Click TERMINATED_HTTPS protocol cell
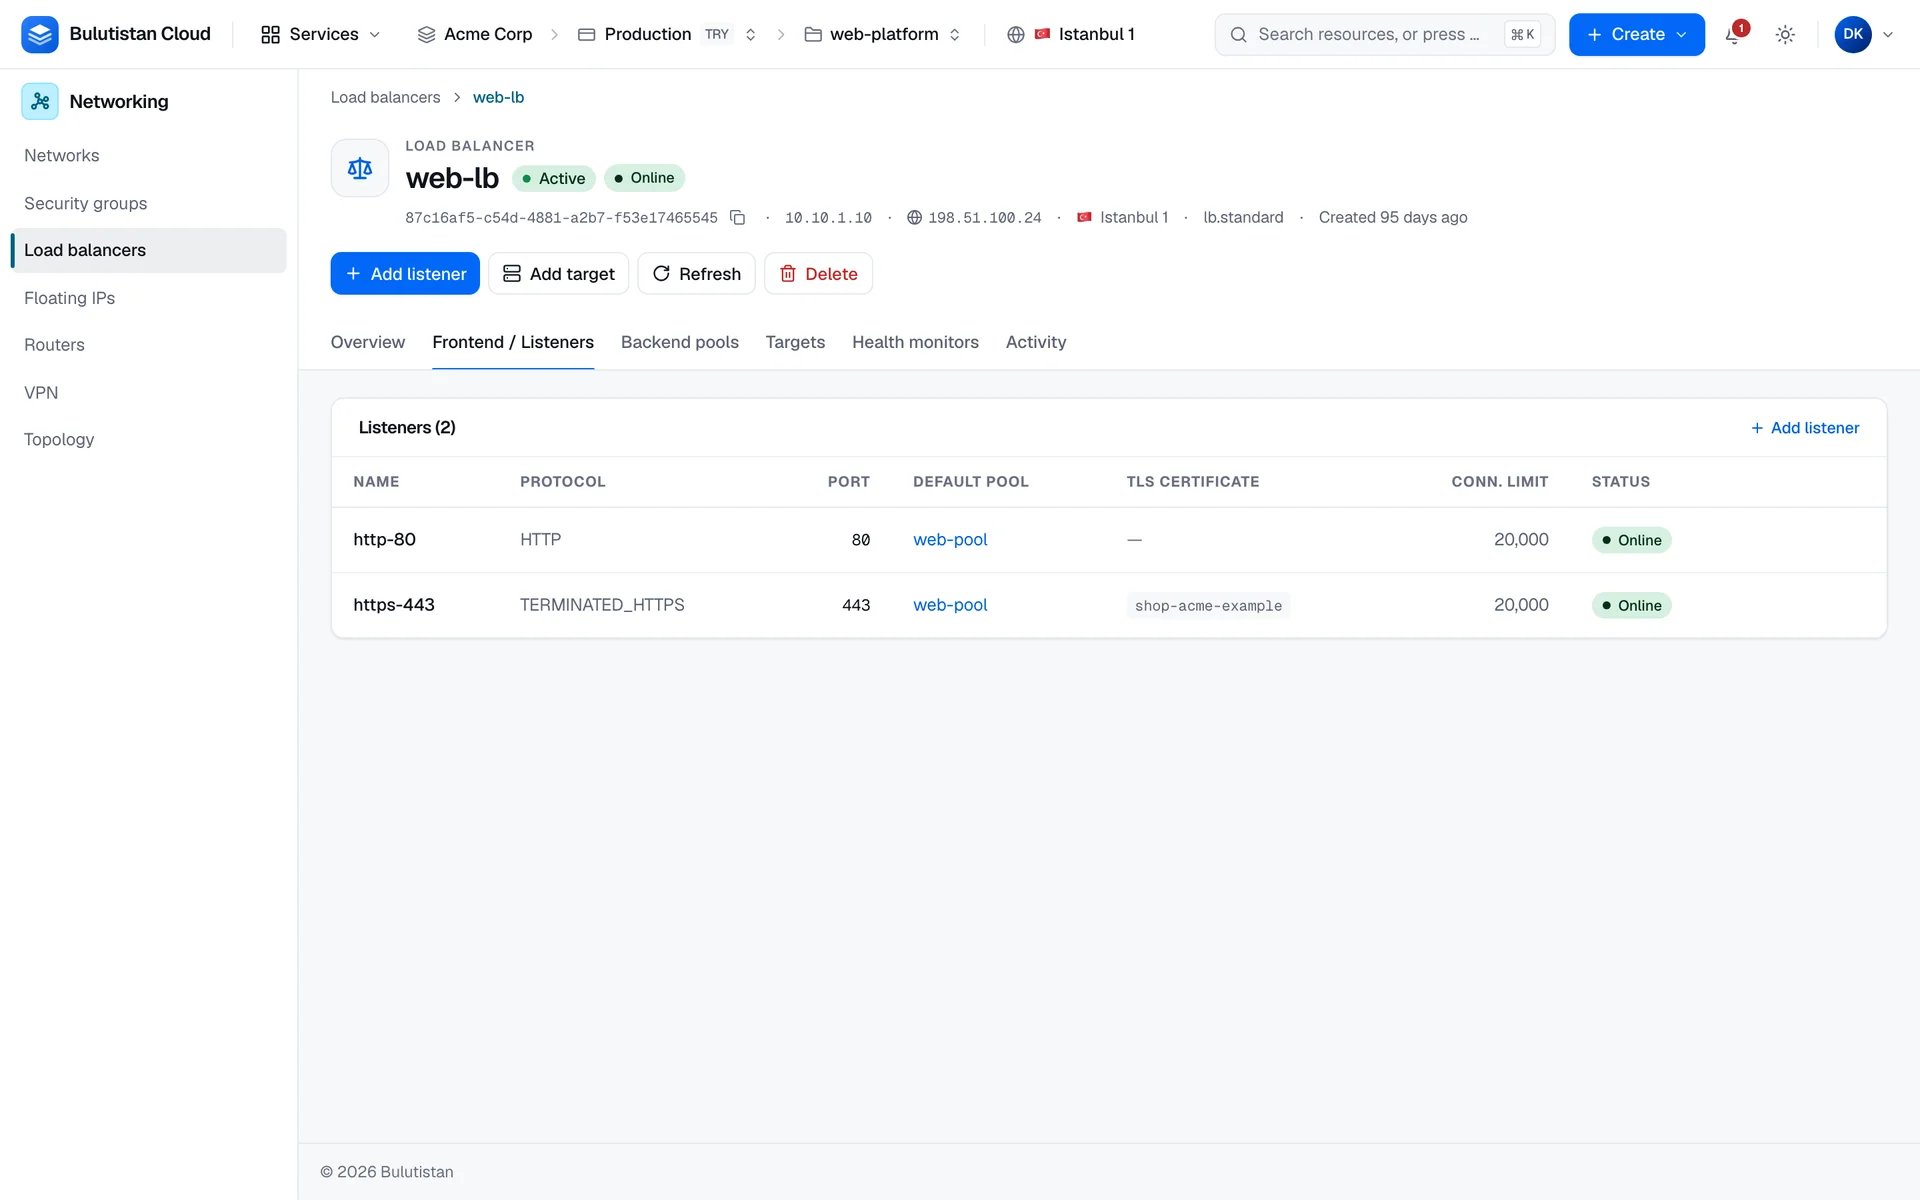 (x=602, y=605)
